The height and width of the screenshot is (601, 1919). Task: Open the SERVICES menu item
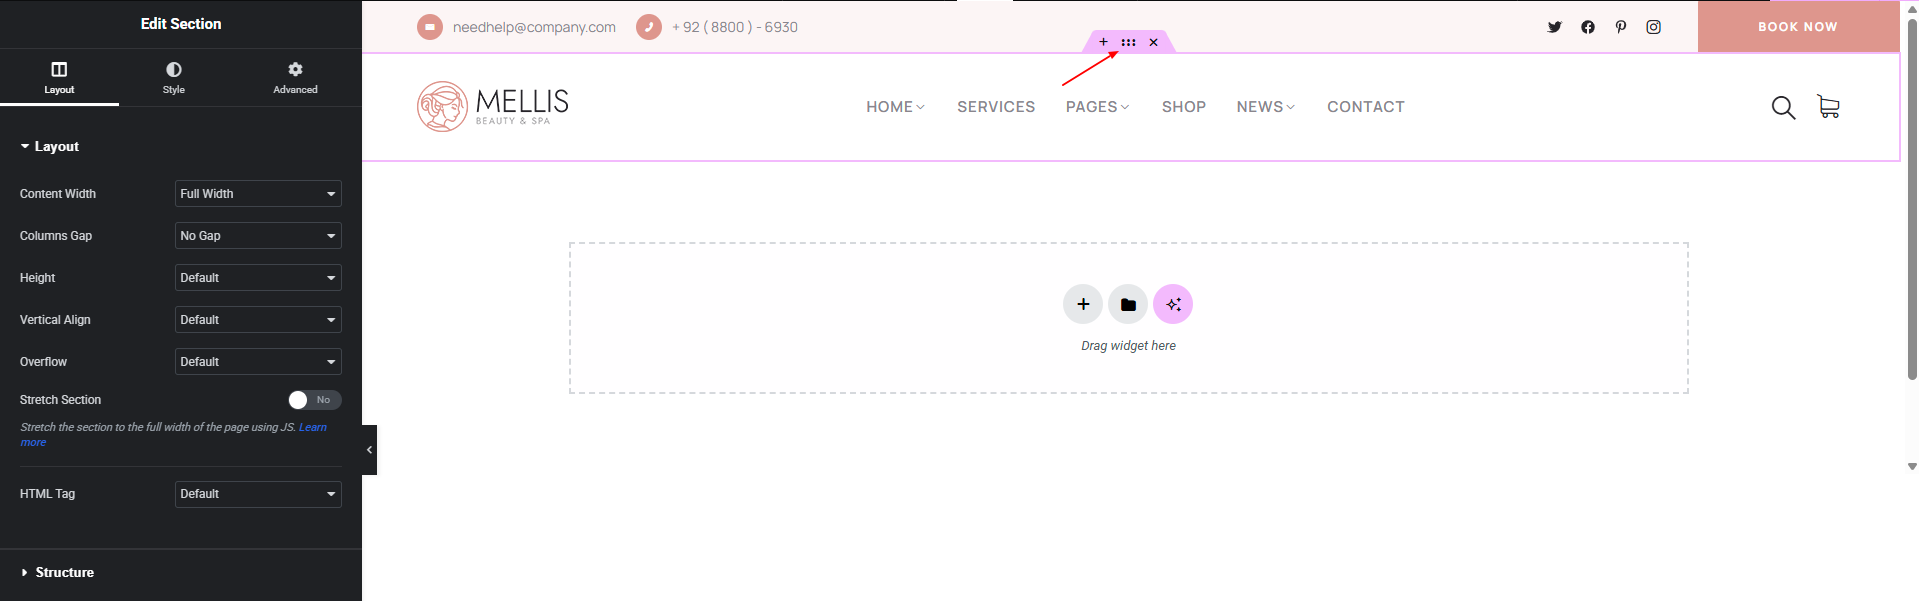click(x=996, y=107)
